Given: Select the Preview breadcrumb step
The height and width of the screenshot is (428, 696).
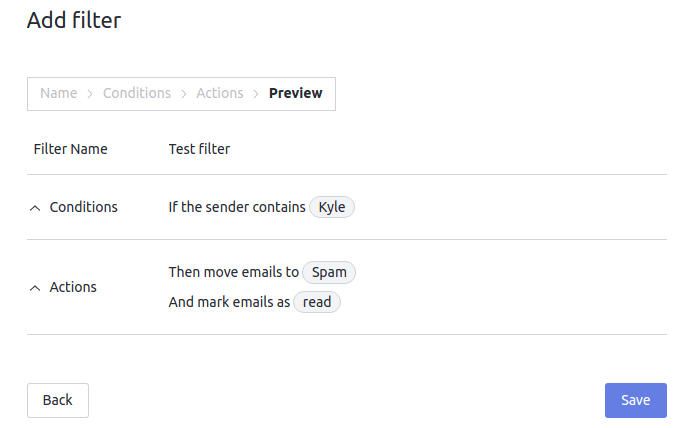Looking at the screenshot, I should point(296,93).
